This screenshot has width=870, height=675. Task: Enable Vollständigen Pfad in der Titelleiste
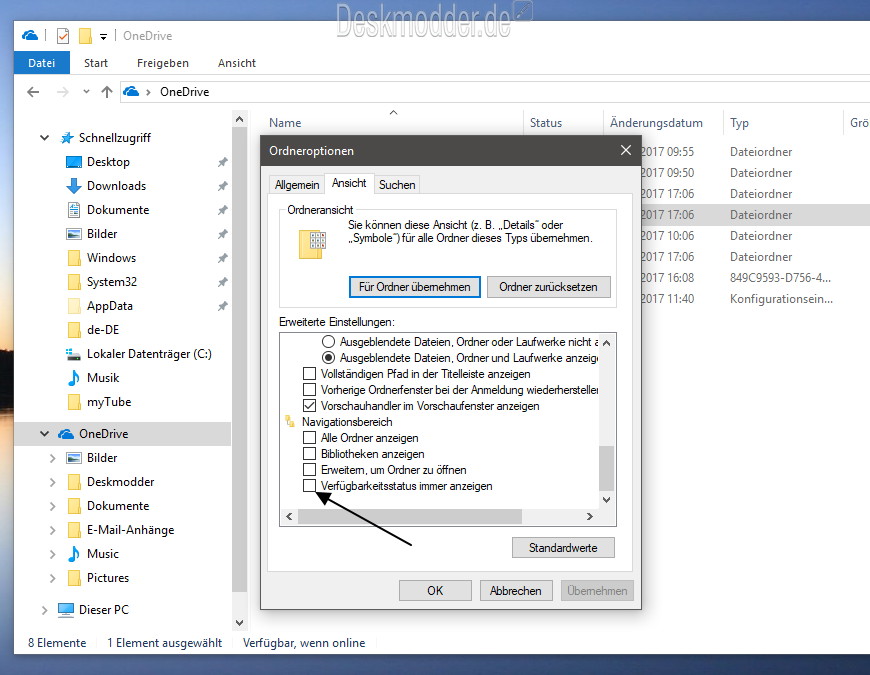click(310, 374)
